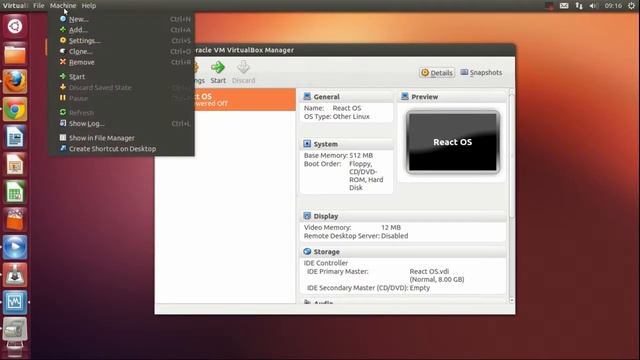Open LibreOffice Calc from the launcher

15,192
